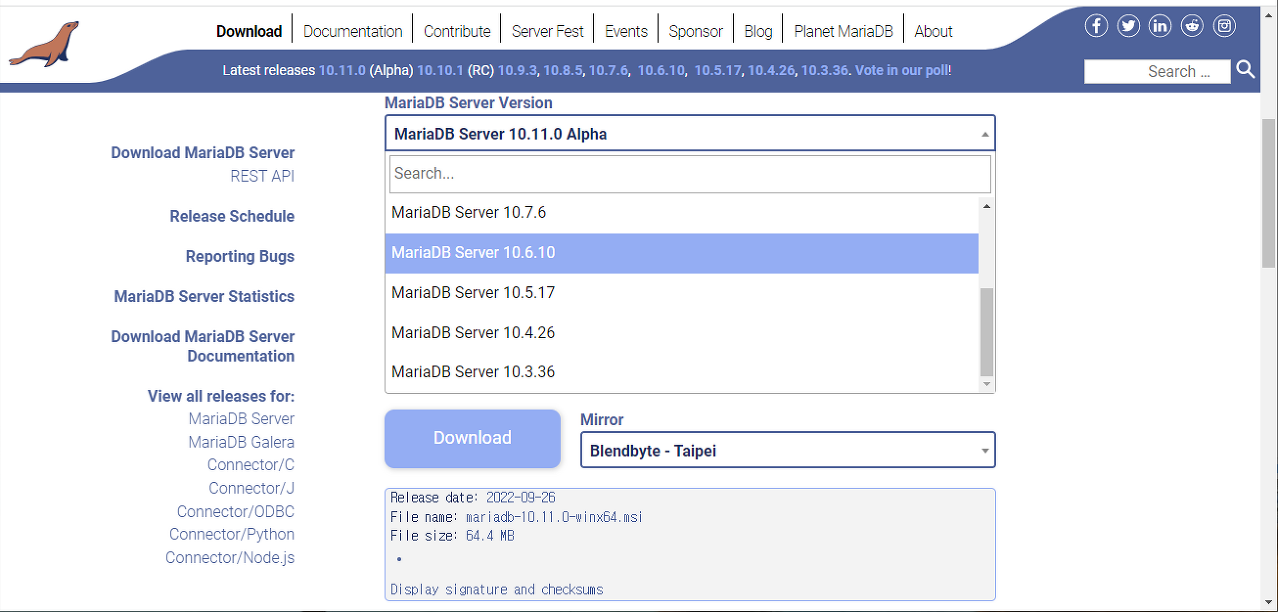This screenshot has width=1278, height=612.
Task: Open latest release 10.10.1 link
Action: pos(440,70)
